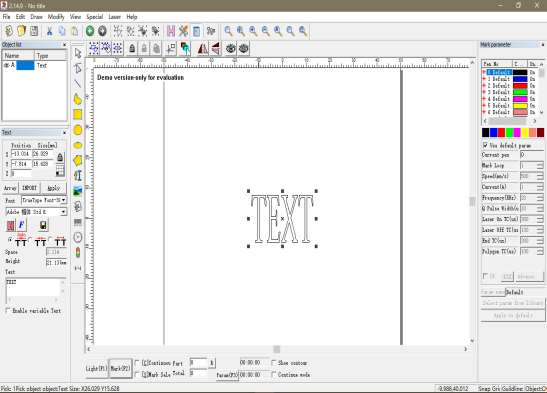The width and height of the screenshot is (547, 393).
Task: Click the Mirror horizontal triangle icon
Action: [x=202, y=48]
